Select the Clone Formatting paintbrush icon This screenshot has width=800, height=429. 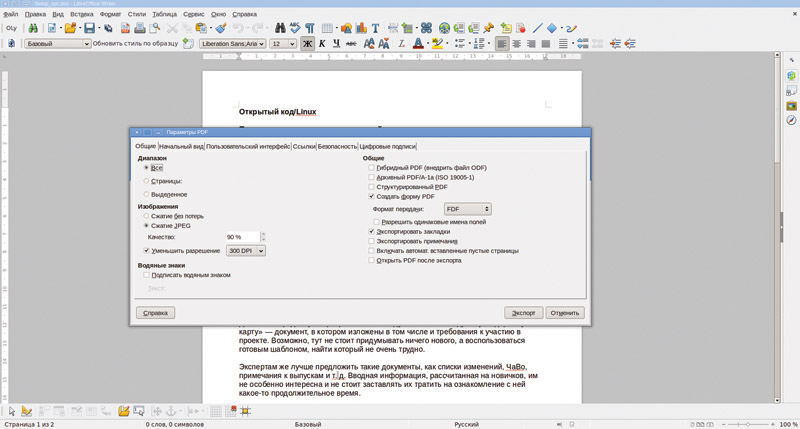(x=221, y=28)
